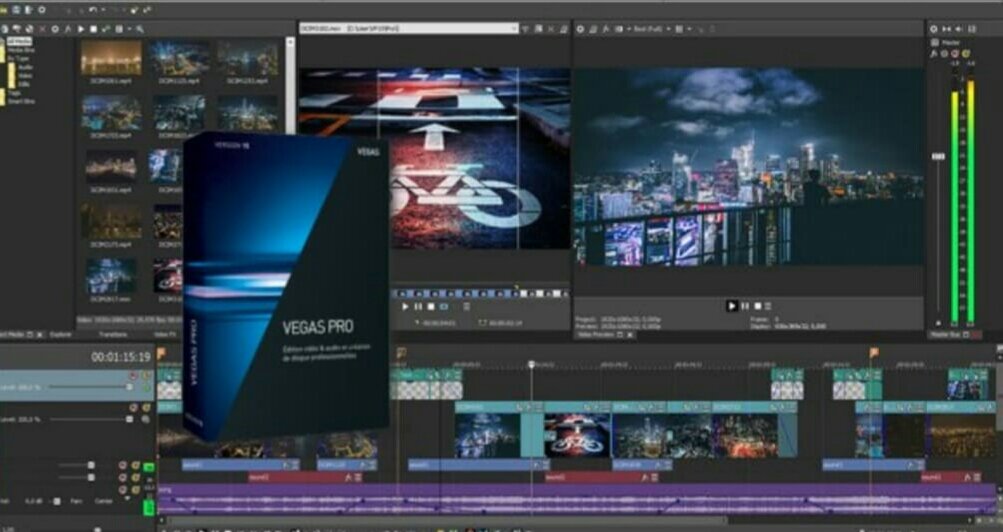The image size is (1003, 532).
Task: Select the bicycle lane clip on timeline
Action: 578,435
